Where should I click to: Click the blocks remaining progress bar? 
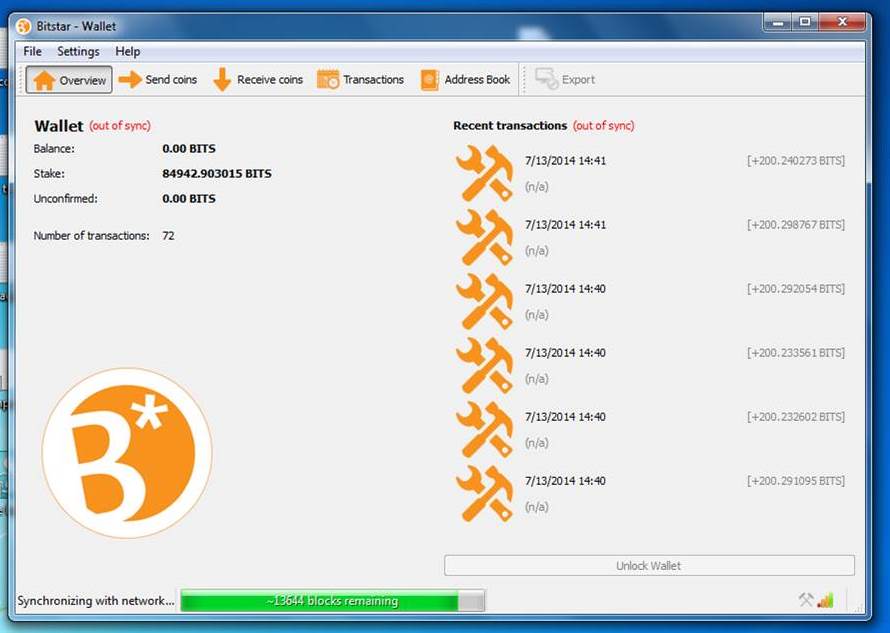tap(333, 601)
